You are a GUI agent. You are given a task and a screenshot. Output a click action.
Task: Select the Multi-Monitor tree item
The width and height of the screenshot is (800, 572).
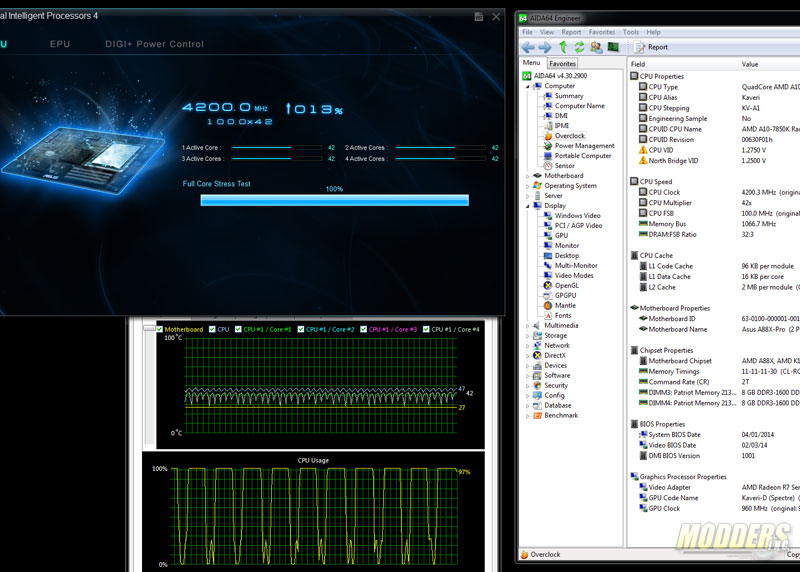(576, 266)
